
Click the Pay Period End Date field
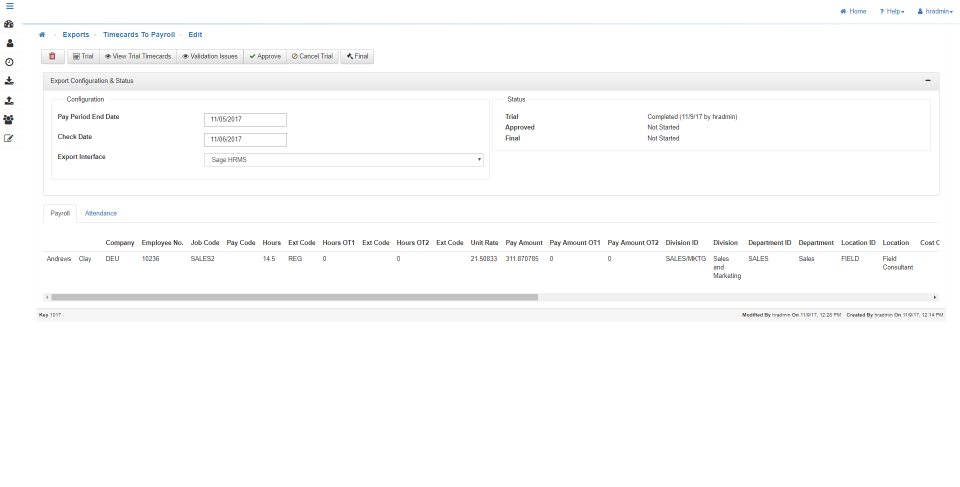[x=245, y=120]
